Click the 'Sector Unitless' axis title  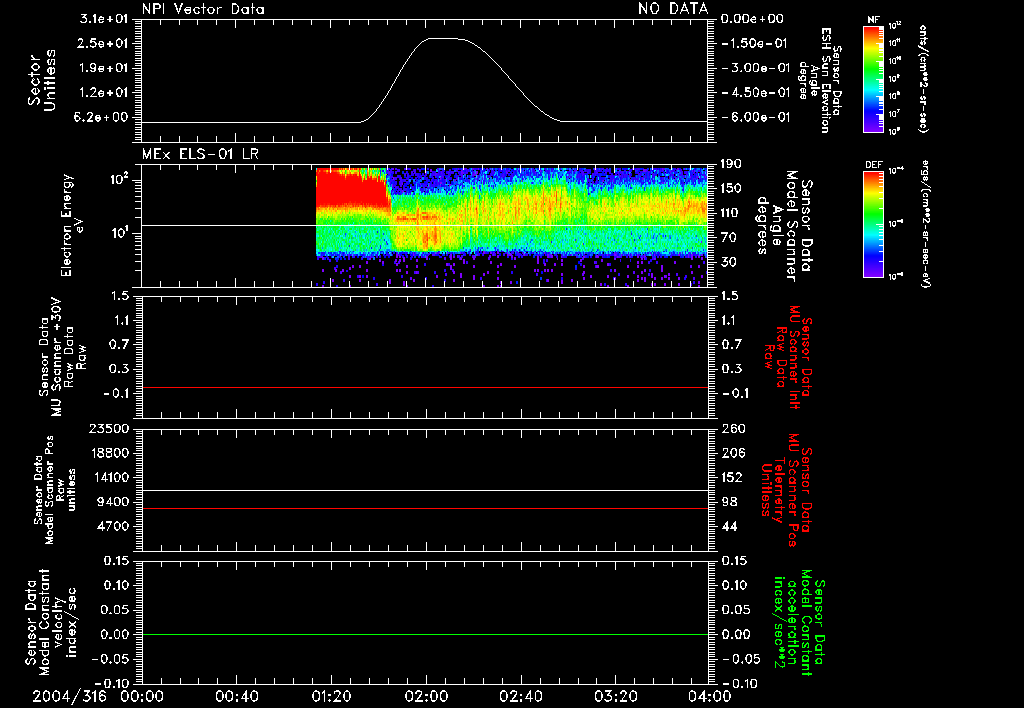42,80
